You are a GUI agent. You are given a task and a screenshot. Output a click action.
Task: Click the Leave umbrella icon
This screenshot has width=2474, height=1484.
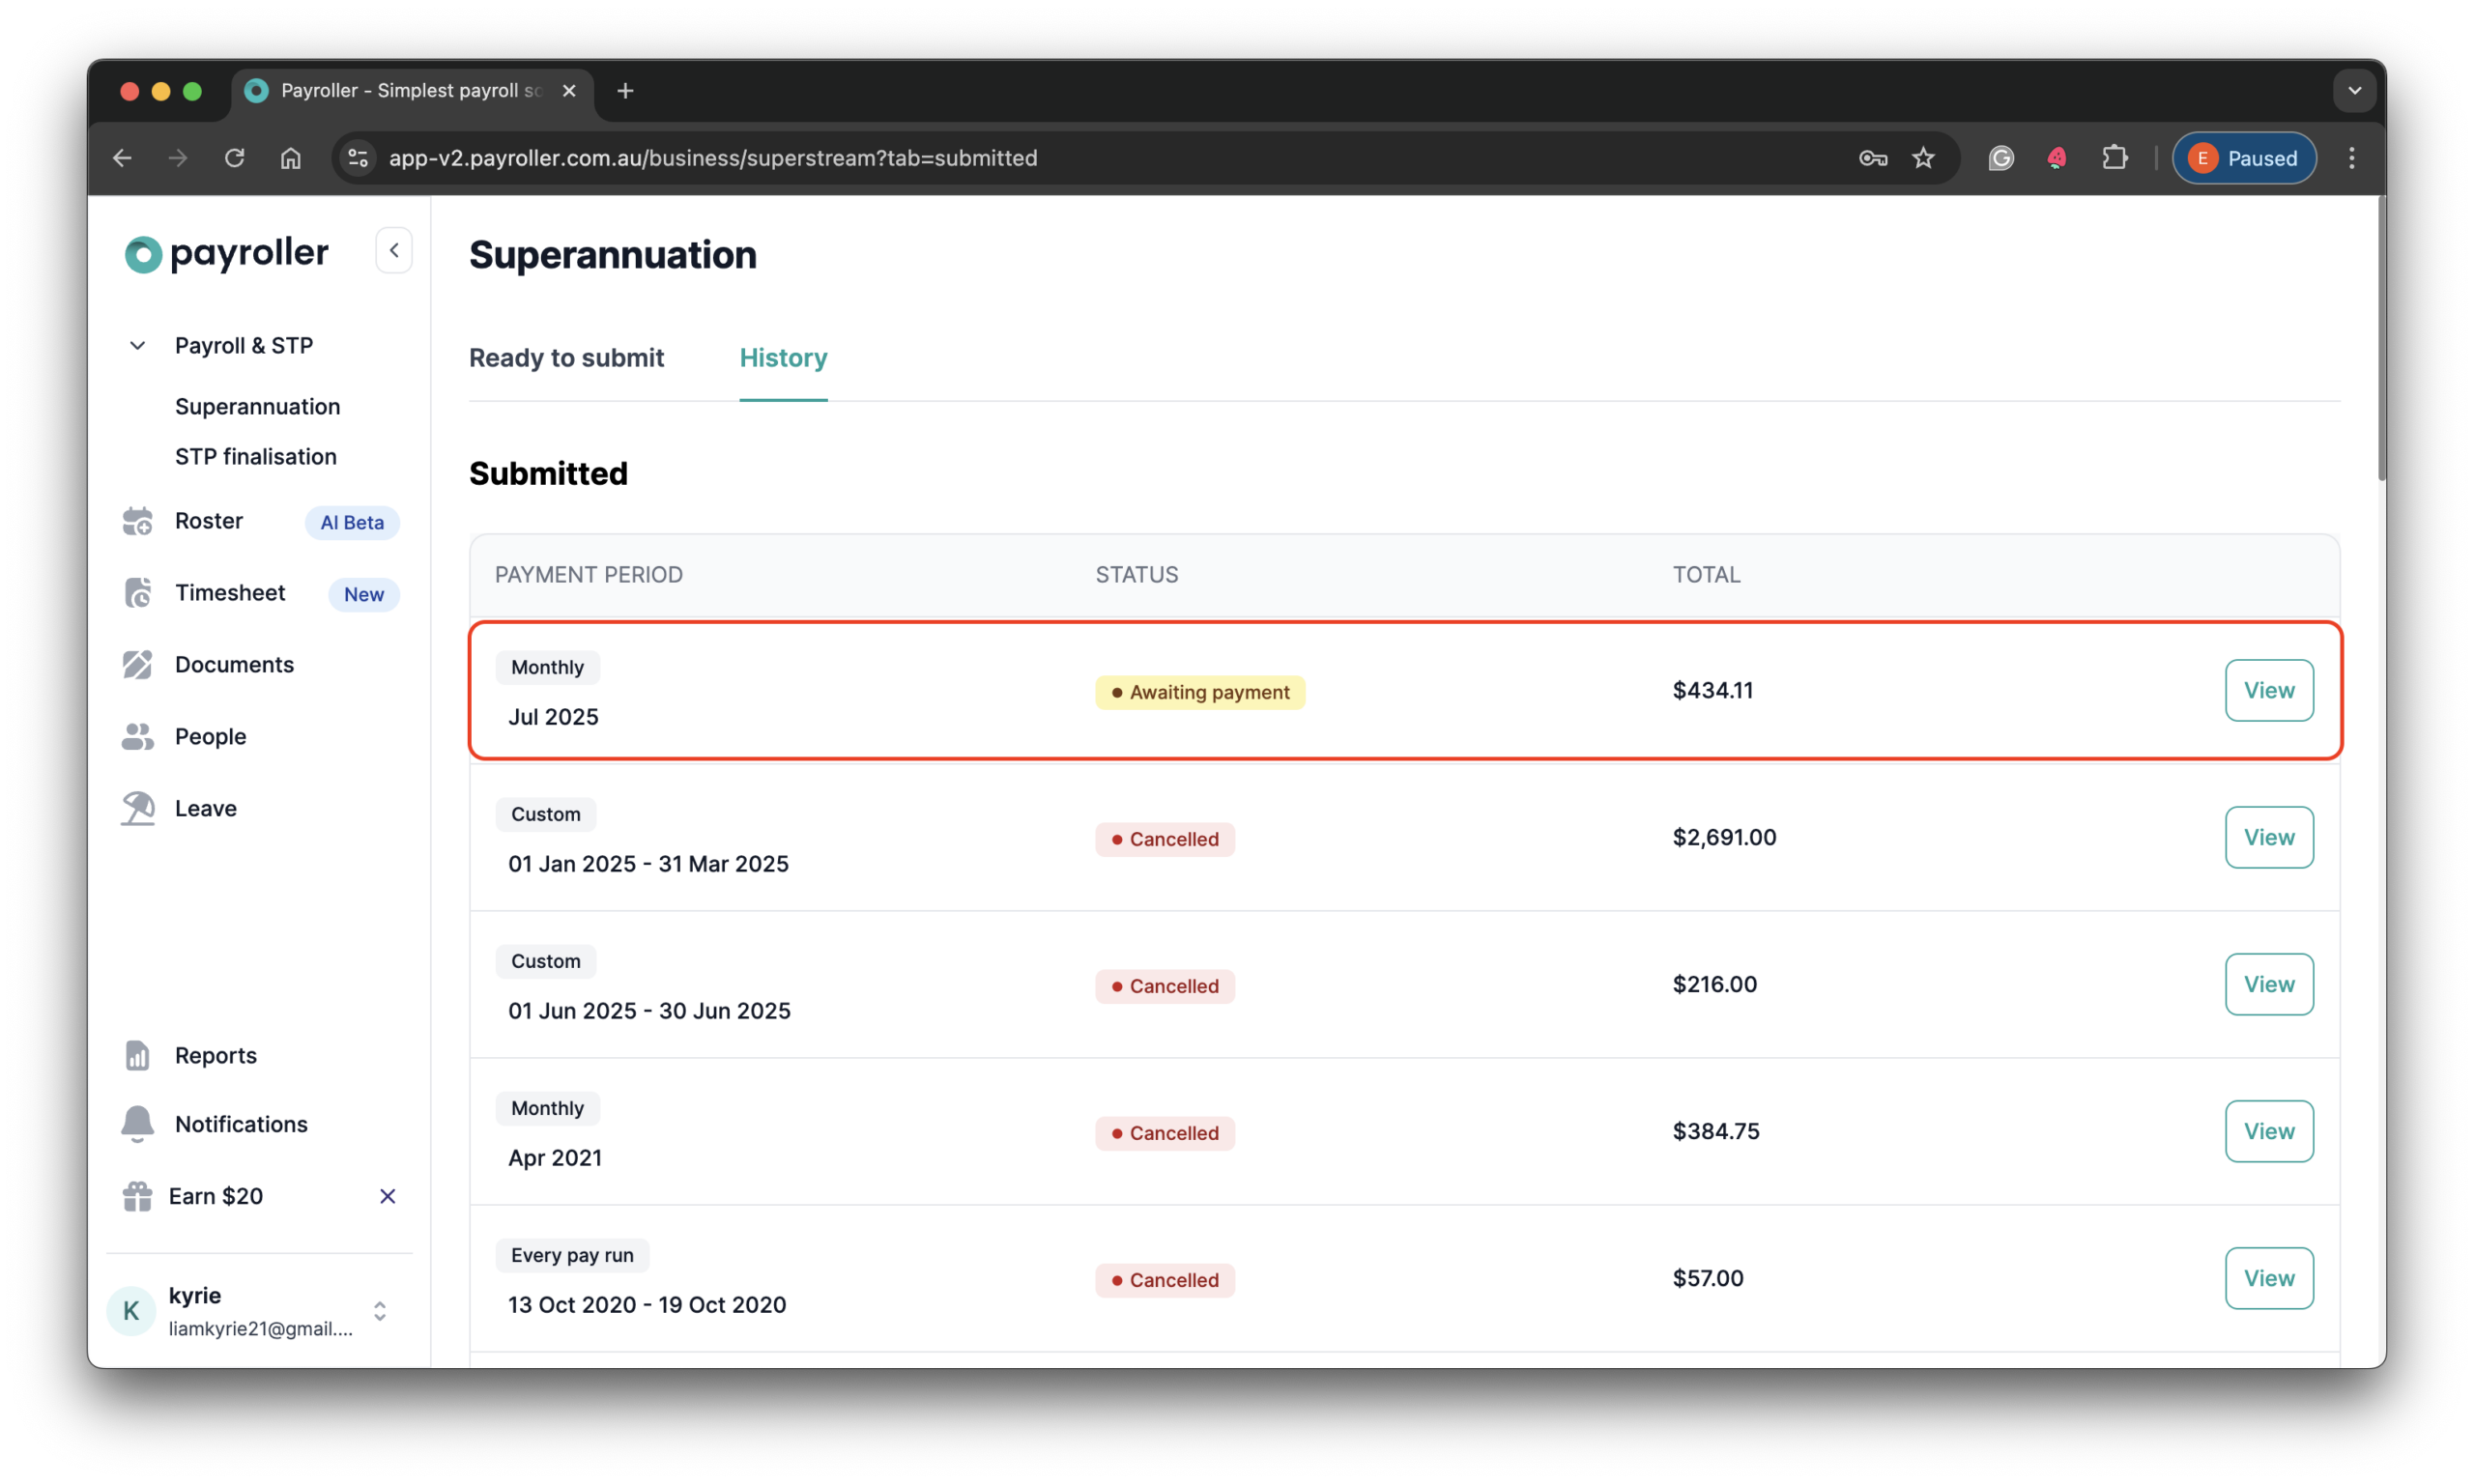tap(137, 808)
